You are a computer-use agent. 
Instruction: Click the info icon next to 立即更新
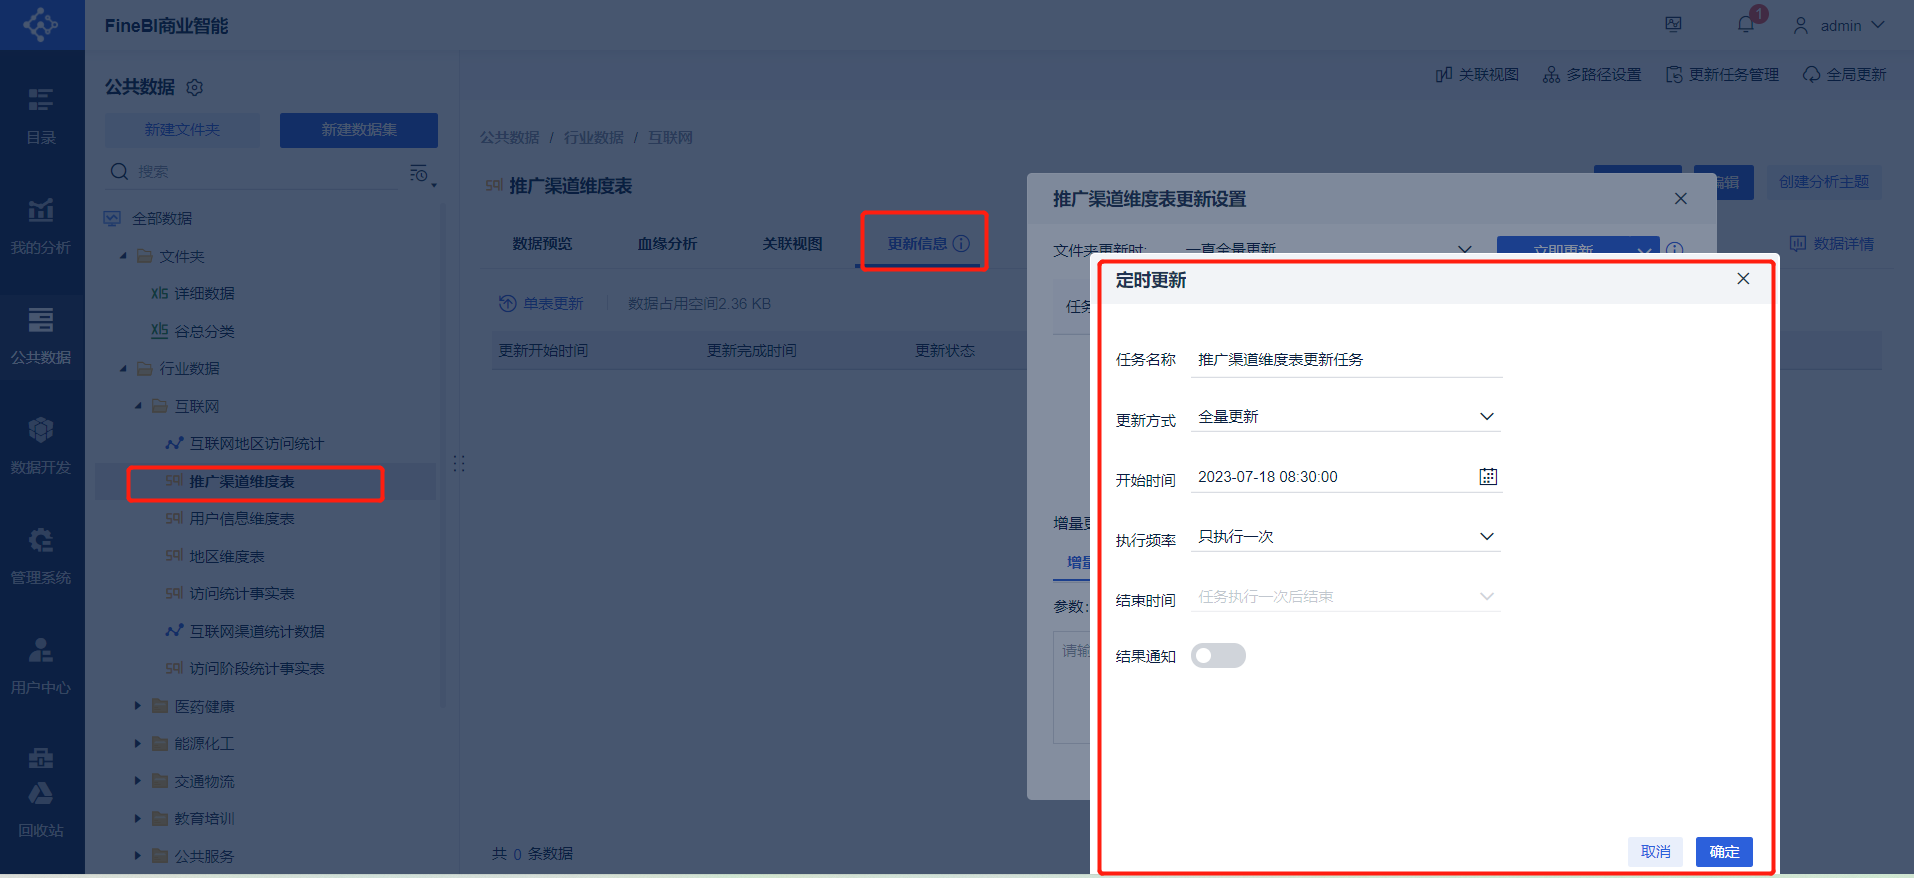tap(1675, 249)
